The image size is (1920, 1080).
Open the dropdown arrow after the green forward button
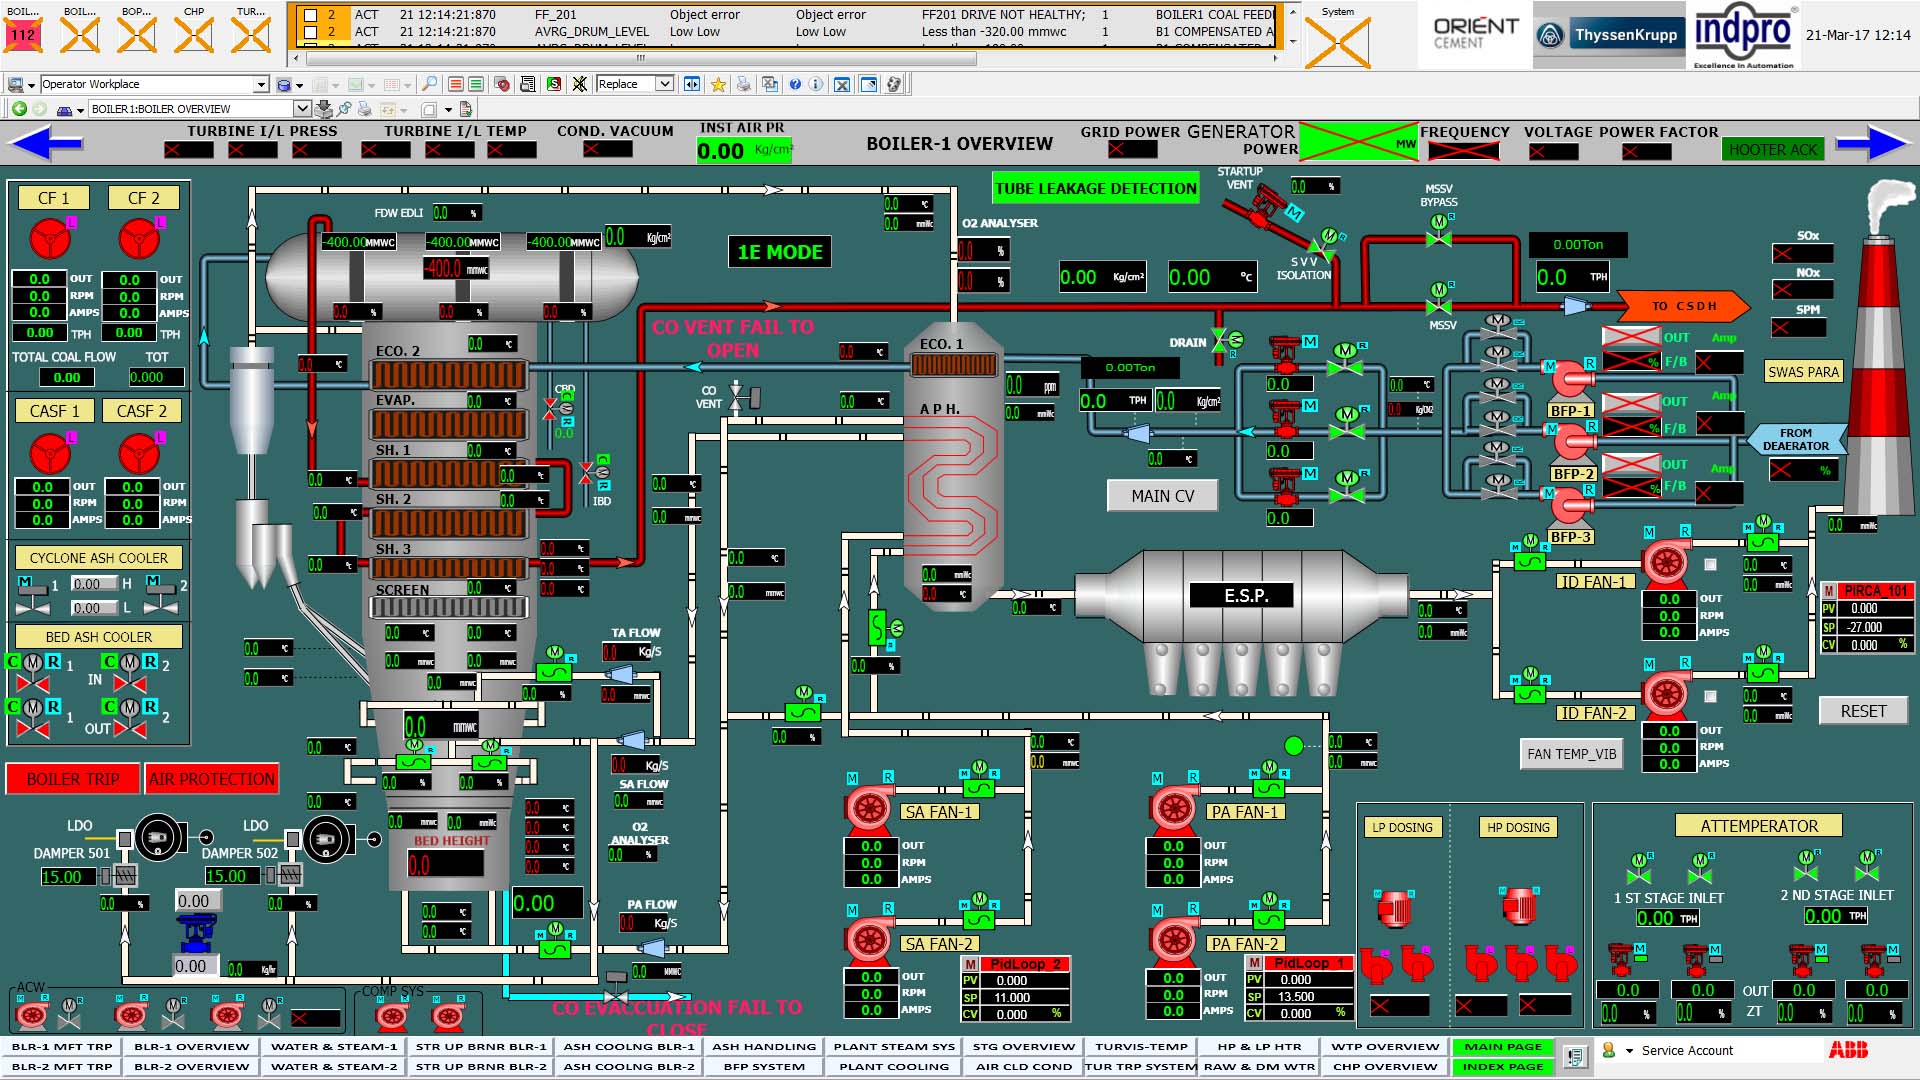point(79,110)
